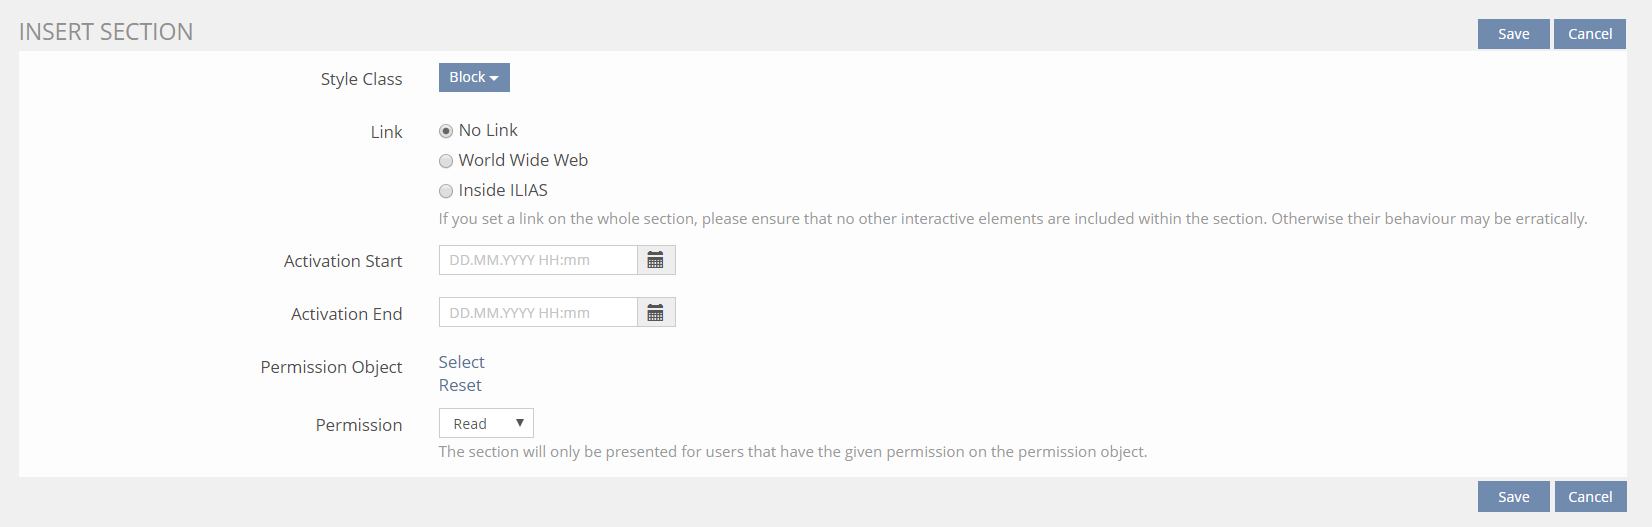The width and height of the screenshot is (1652, 527).
Task: Open the Activation End calendar picker
Action: tap(656, 313)
